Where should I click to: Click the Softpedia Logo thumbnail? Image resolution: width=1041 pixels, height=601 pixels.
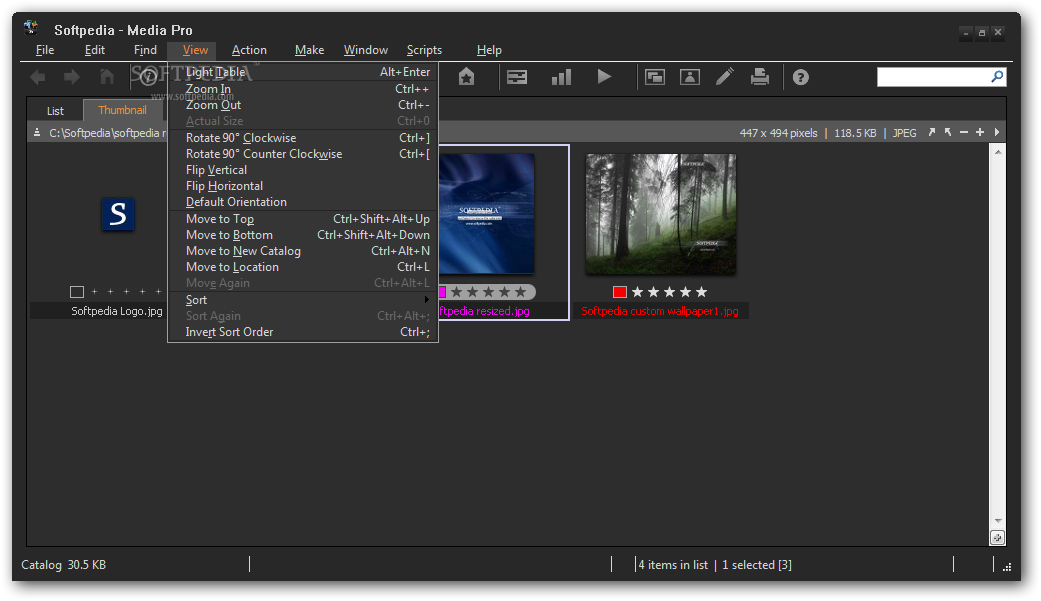[118, 215]
